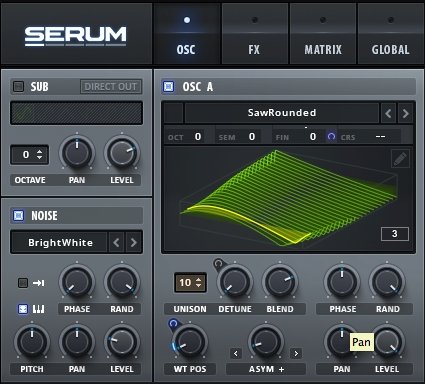Click the Noise Level knob
Image resolution: width=425 pixels, height=384 pixels.
pyautogui.click(x=122, y=342)
